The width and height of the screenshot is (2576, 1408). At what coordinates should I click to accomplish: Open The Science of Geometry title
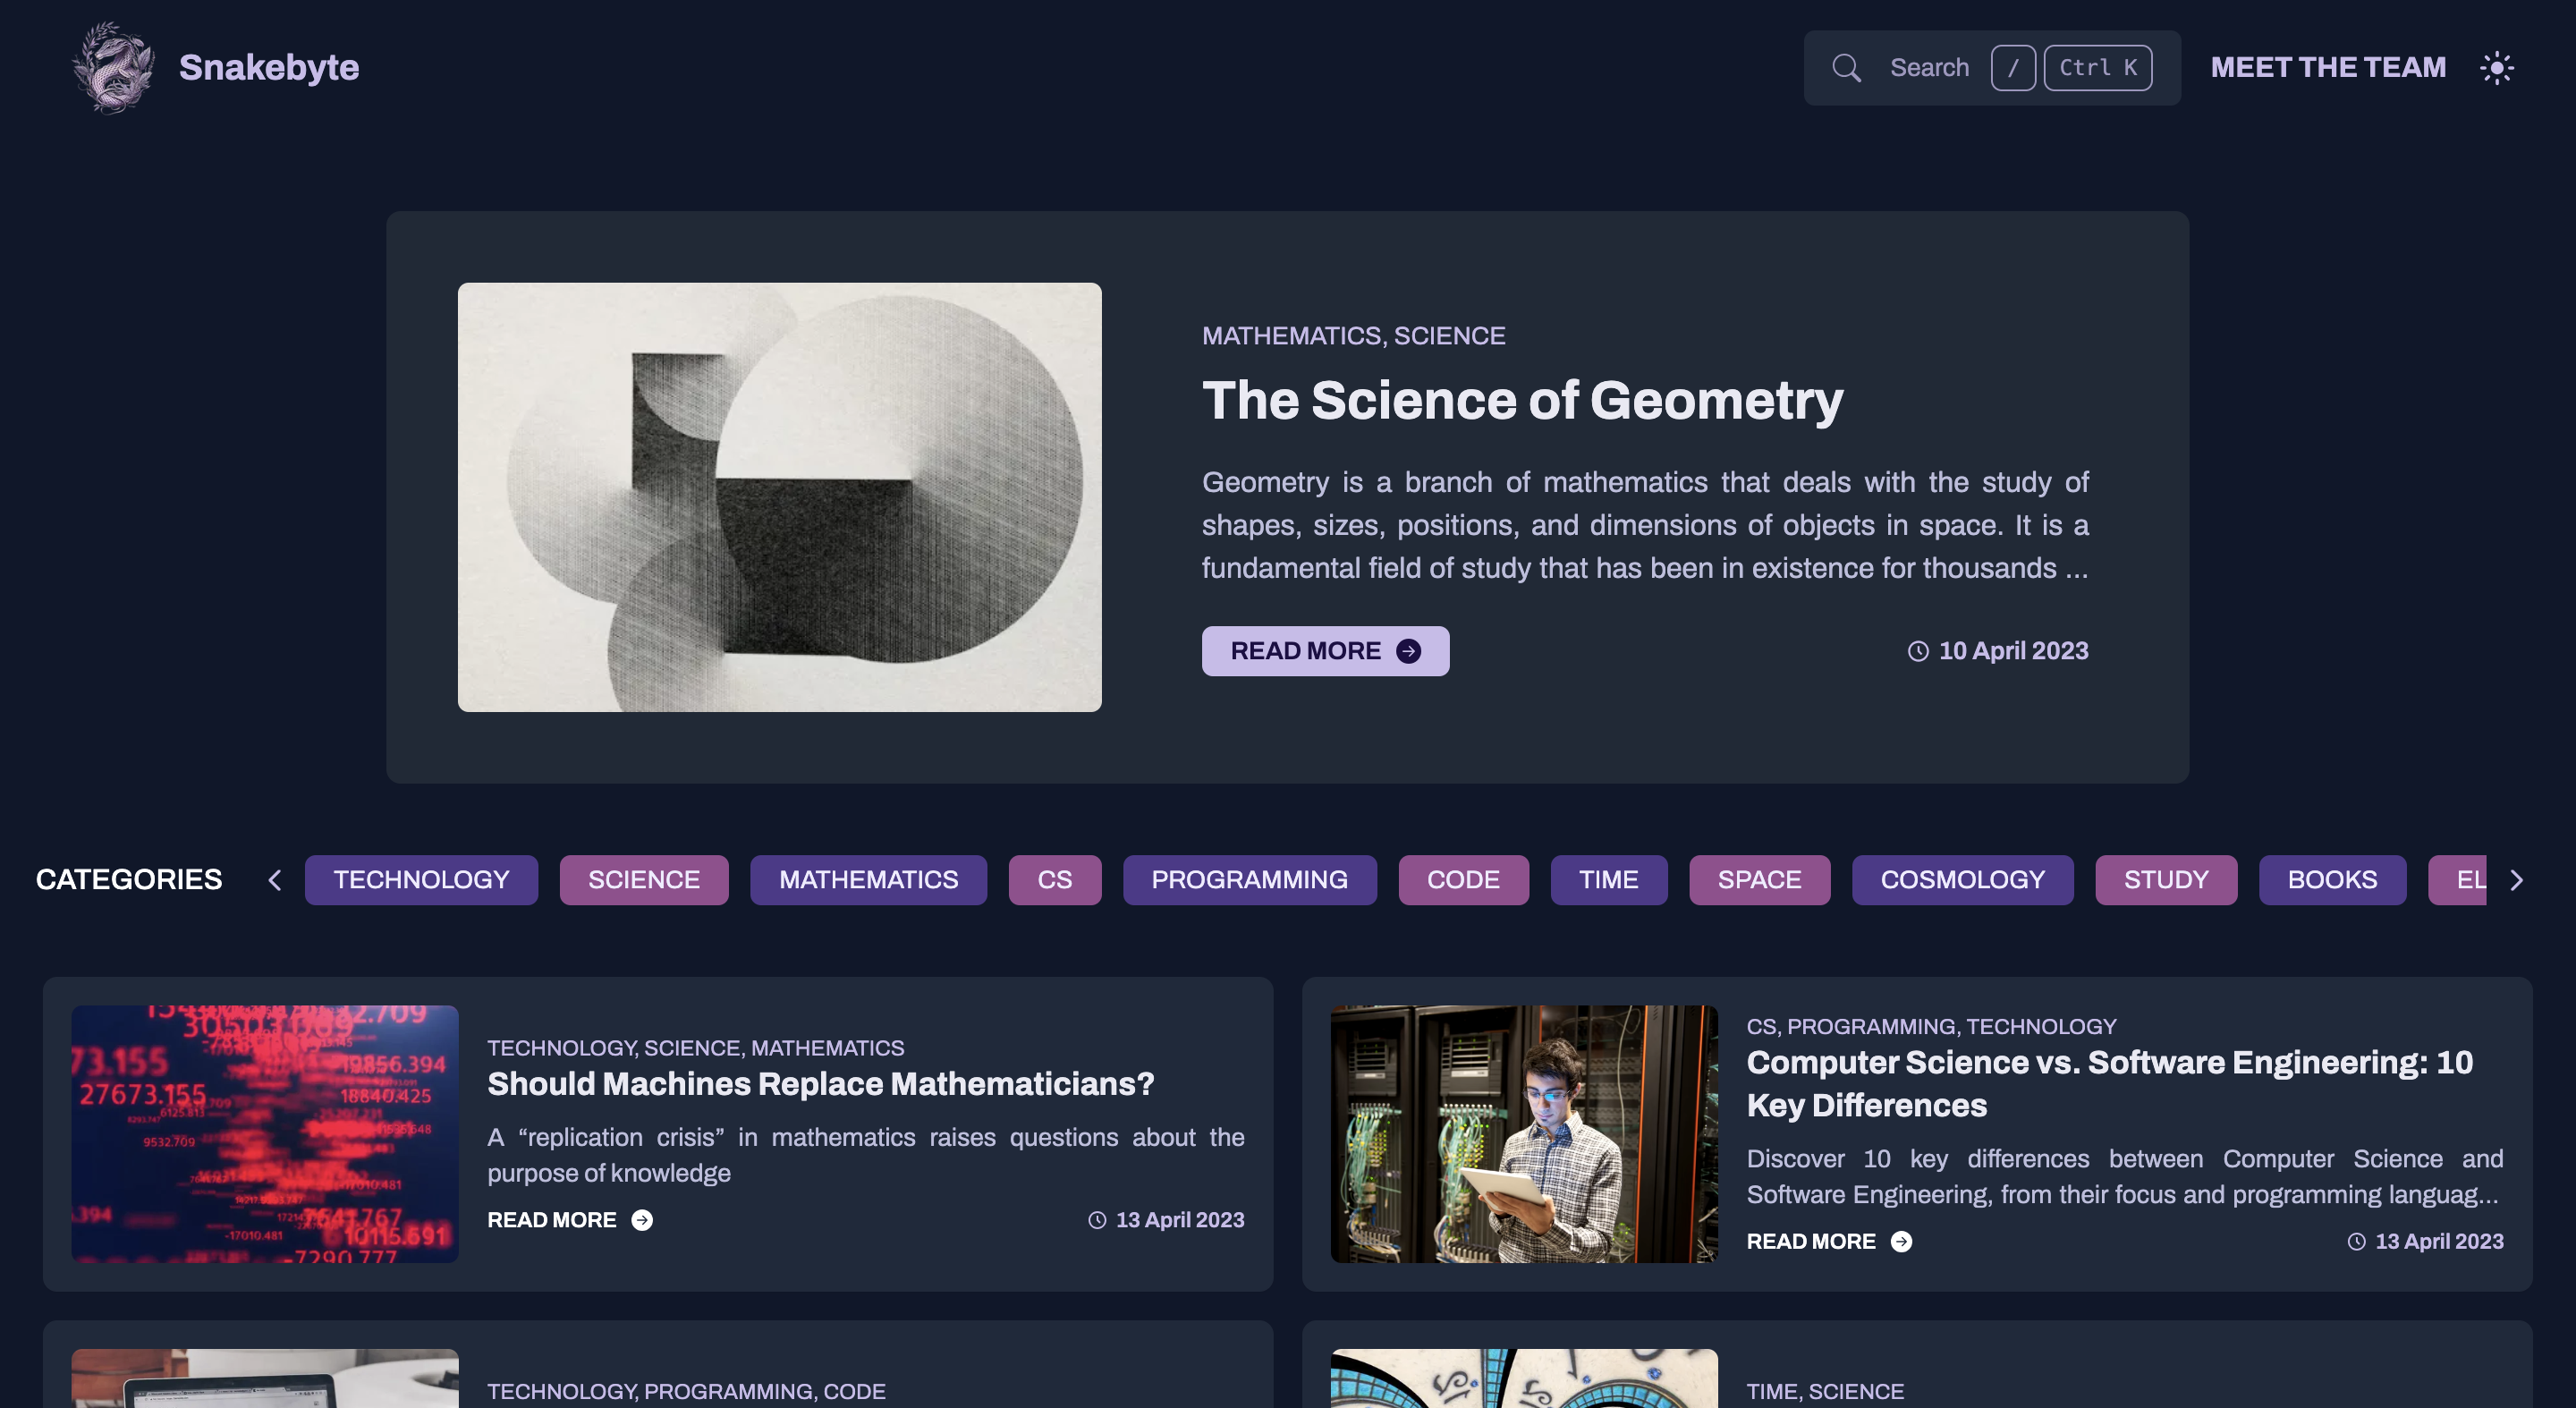point(1522,400)
